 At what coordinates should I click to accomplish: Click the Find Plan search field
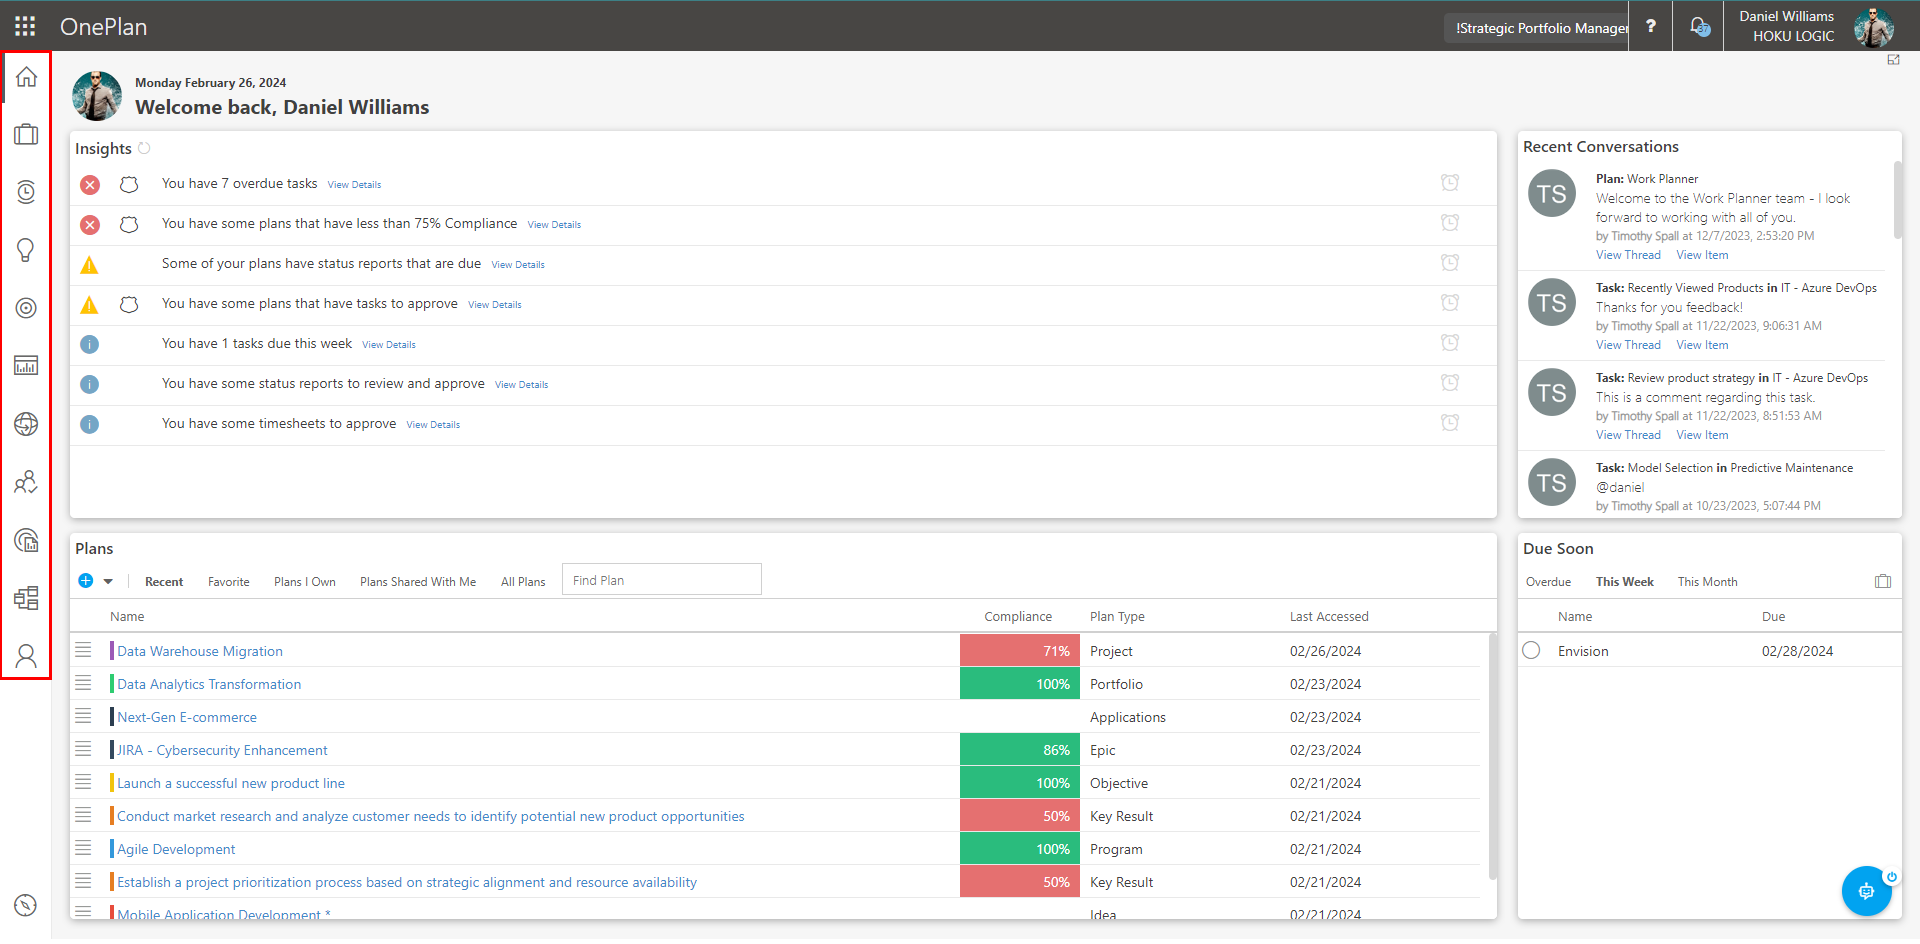click(661, 579)
